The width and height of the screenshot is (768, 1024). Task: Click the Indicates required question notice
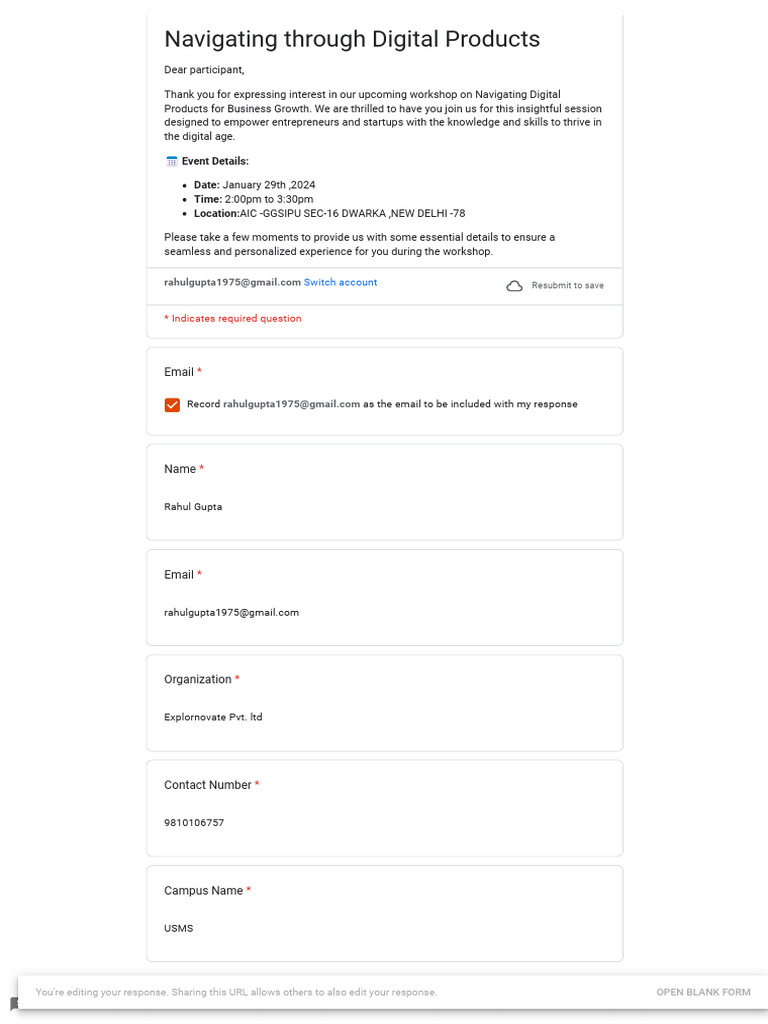click(x=233, y=318)
